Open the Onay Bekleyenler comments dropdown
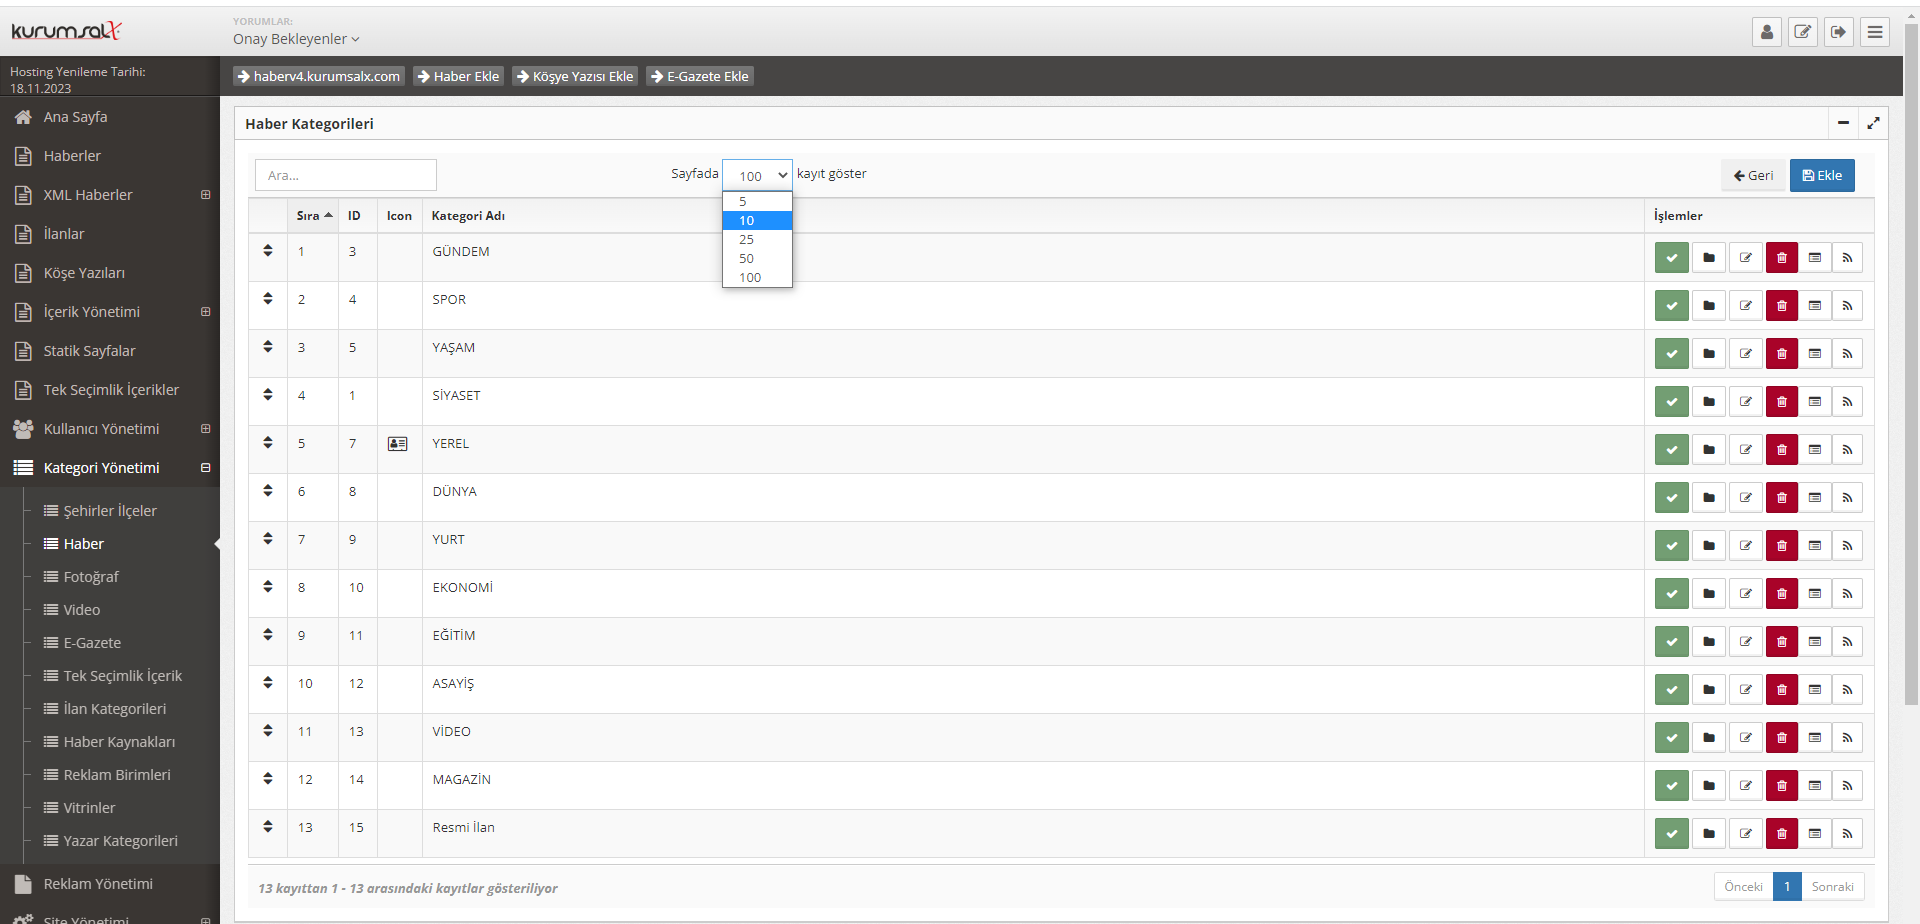Screen dimensions: 1920x924 click(296, 39)
